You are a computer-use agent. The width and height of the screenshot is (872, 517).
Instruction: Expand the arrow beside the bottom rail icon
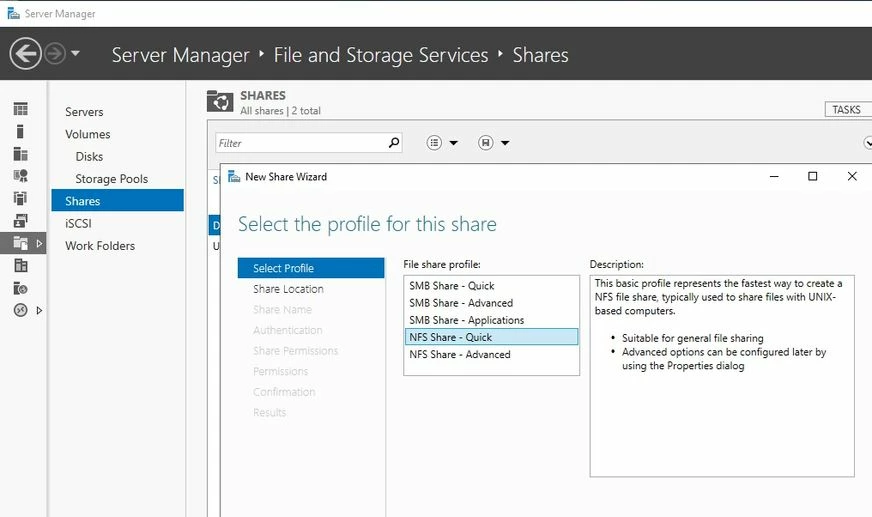[x=39, y=310]
